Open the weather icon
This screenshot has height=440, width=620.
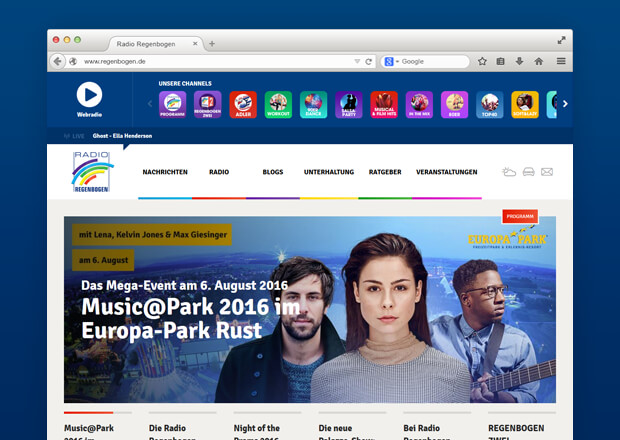tap(509, 172)
